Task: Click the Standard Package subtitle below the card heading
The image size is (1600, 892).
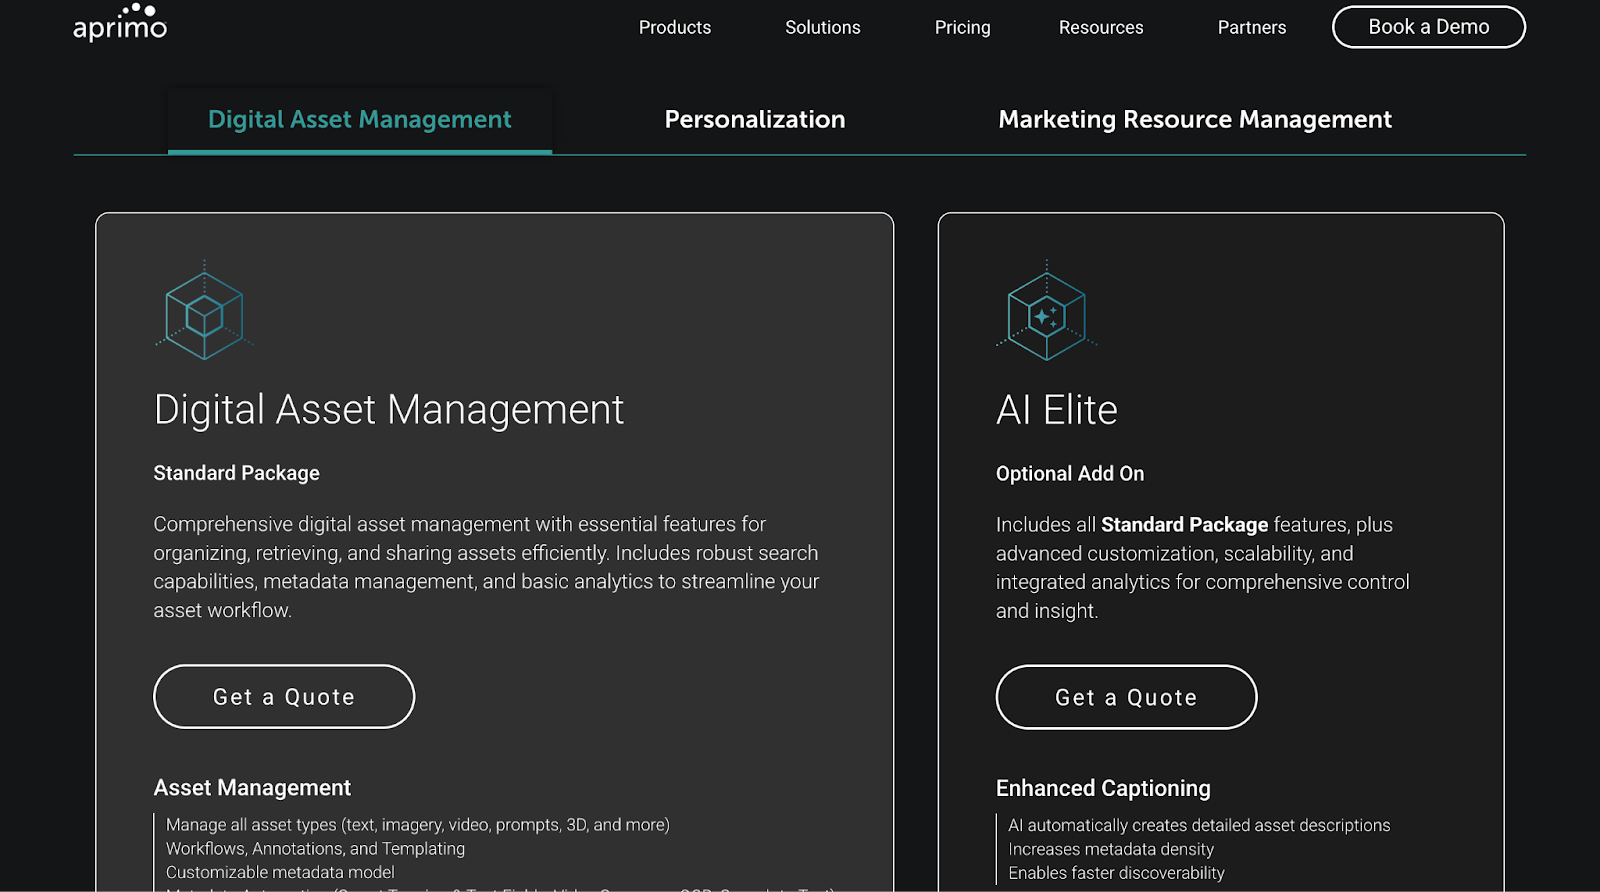Action: (237, 473)
